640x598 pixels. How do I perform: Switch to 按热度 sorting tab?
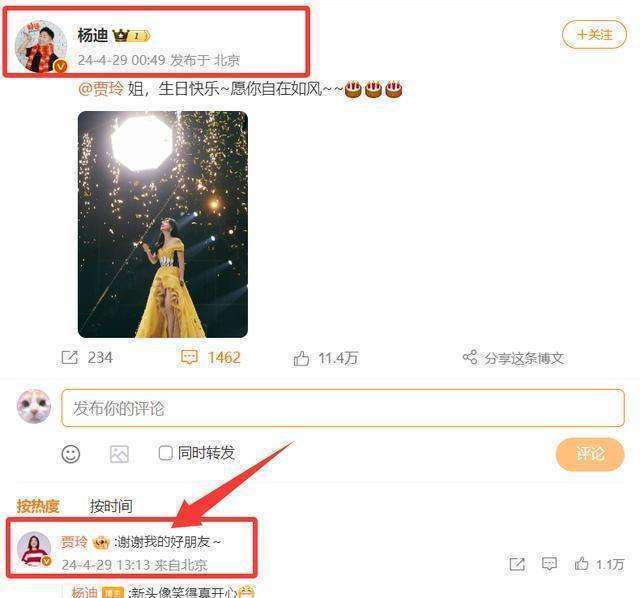(38, 506)
